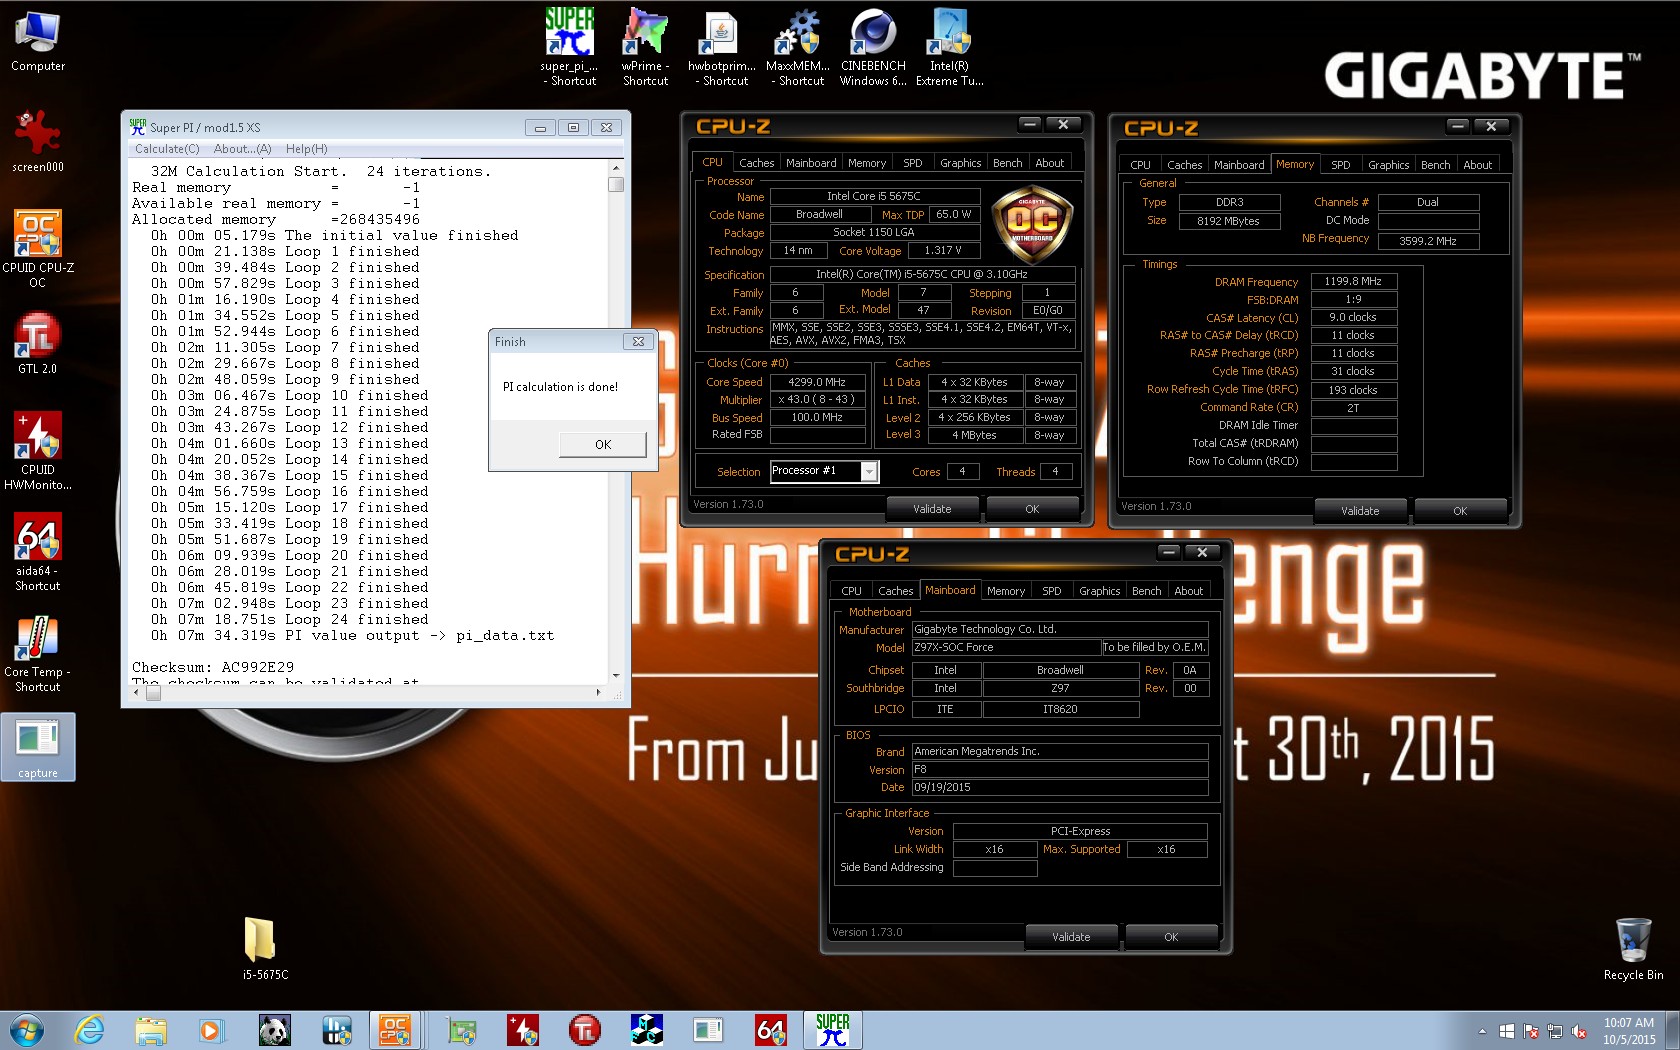1680x1050 pixels.
Task: Click CAS# Latency 9.0 clocks value
Action: (1353, 318)
